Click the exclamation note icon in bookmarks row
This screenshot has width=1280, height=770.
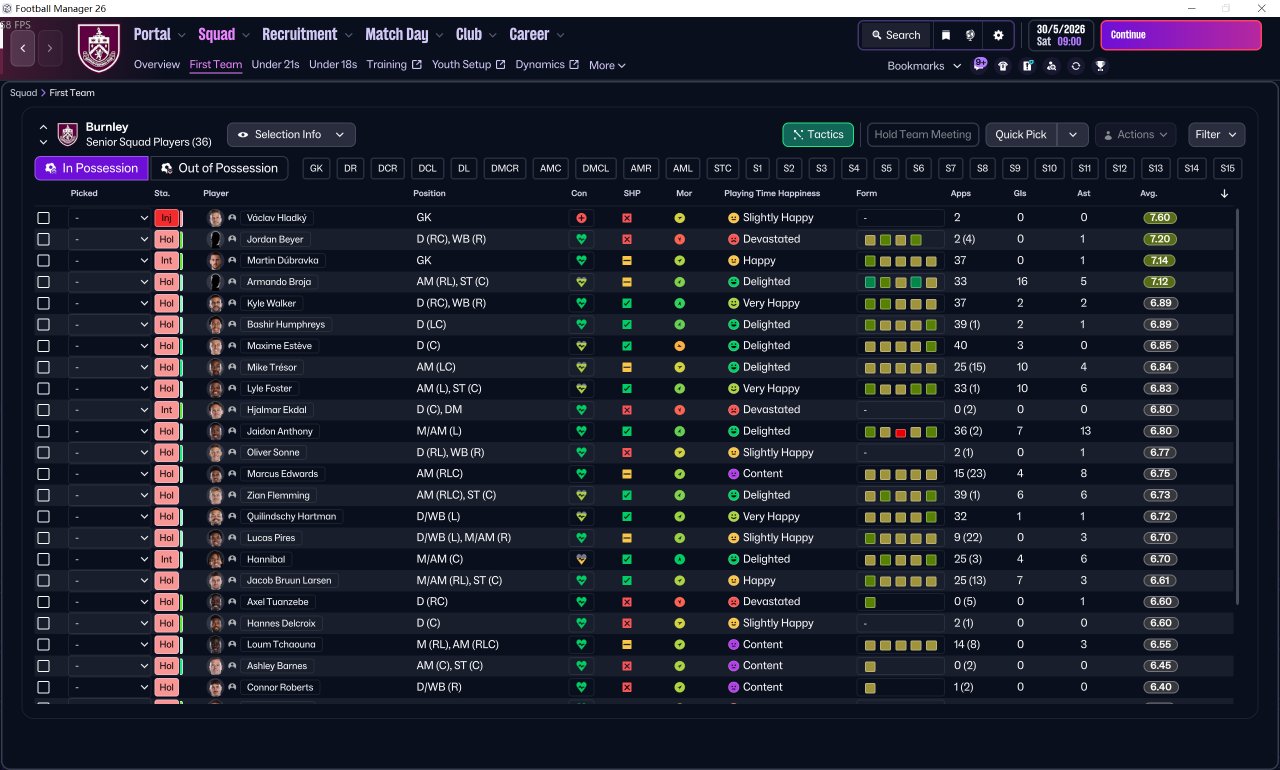click(1027, 66)
